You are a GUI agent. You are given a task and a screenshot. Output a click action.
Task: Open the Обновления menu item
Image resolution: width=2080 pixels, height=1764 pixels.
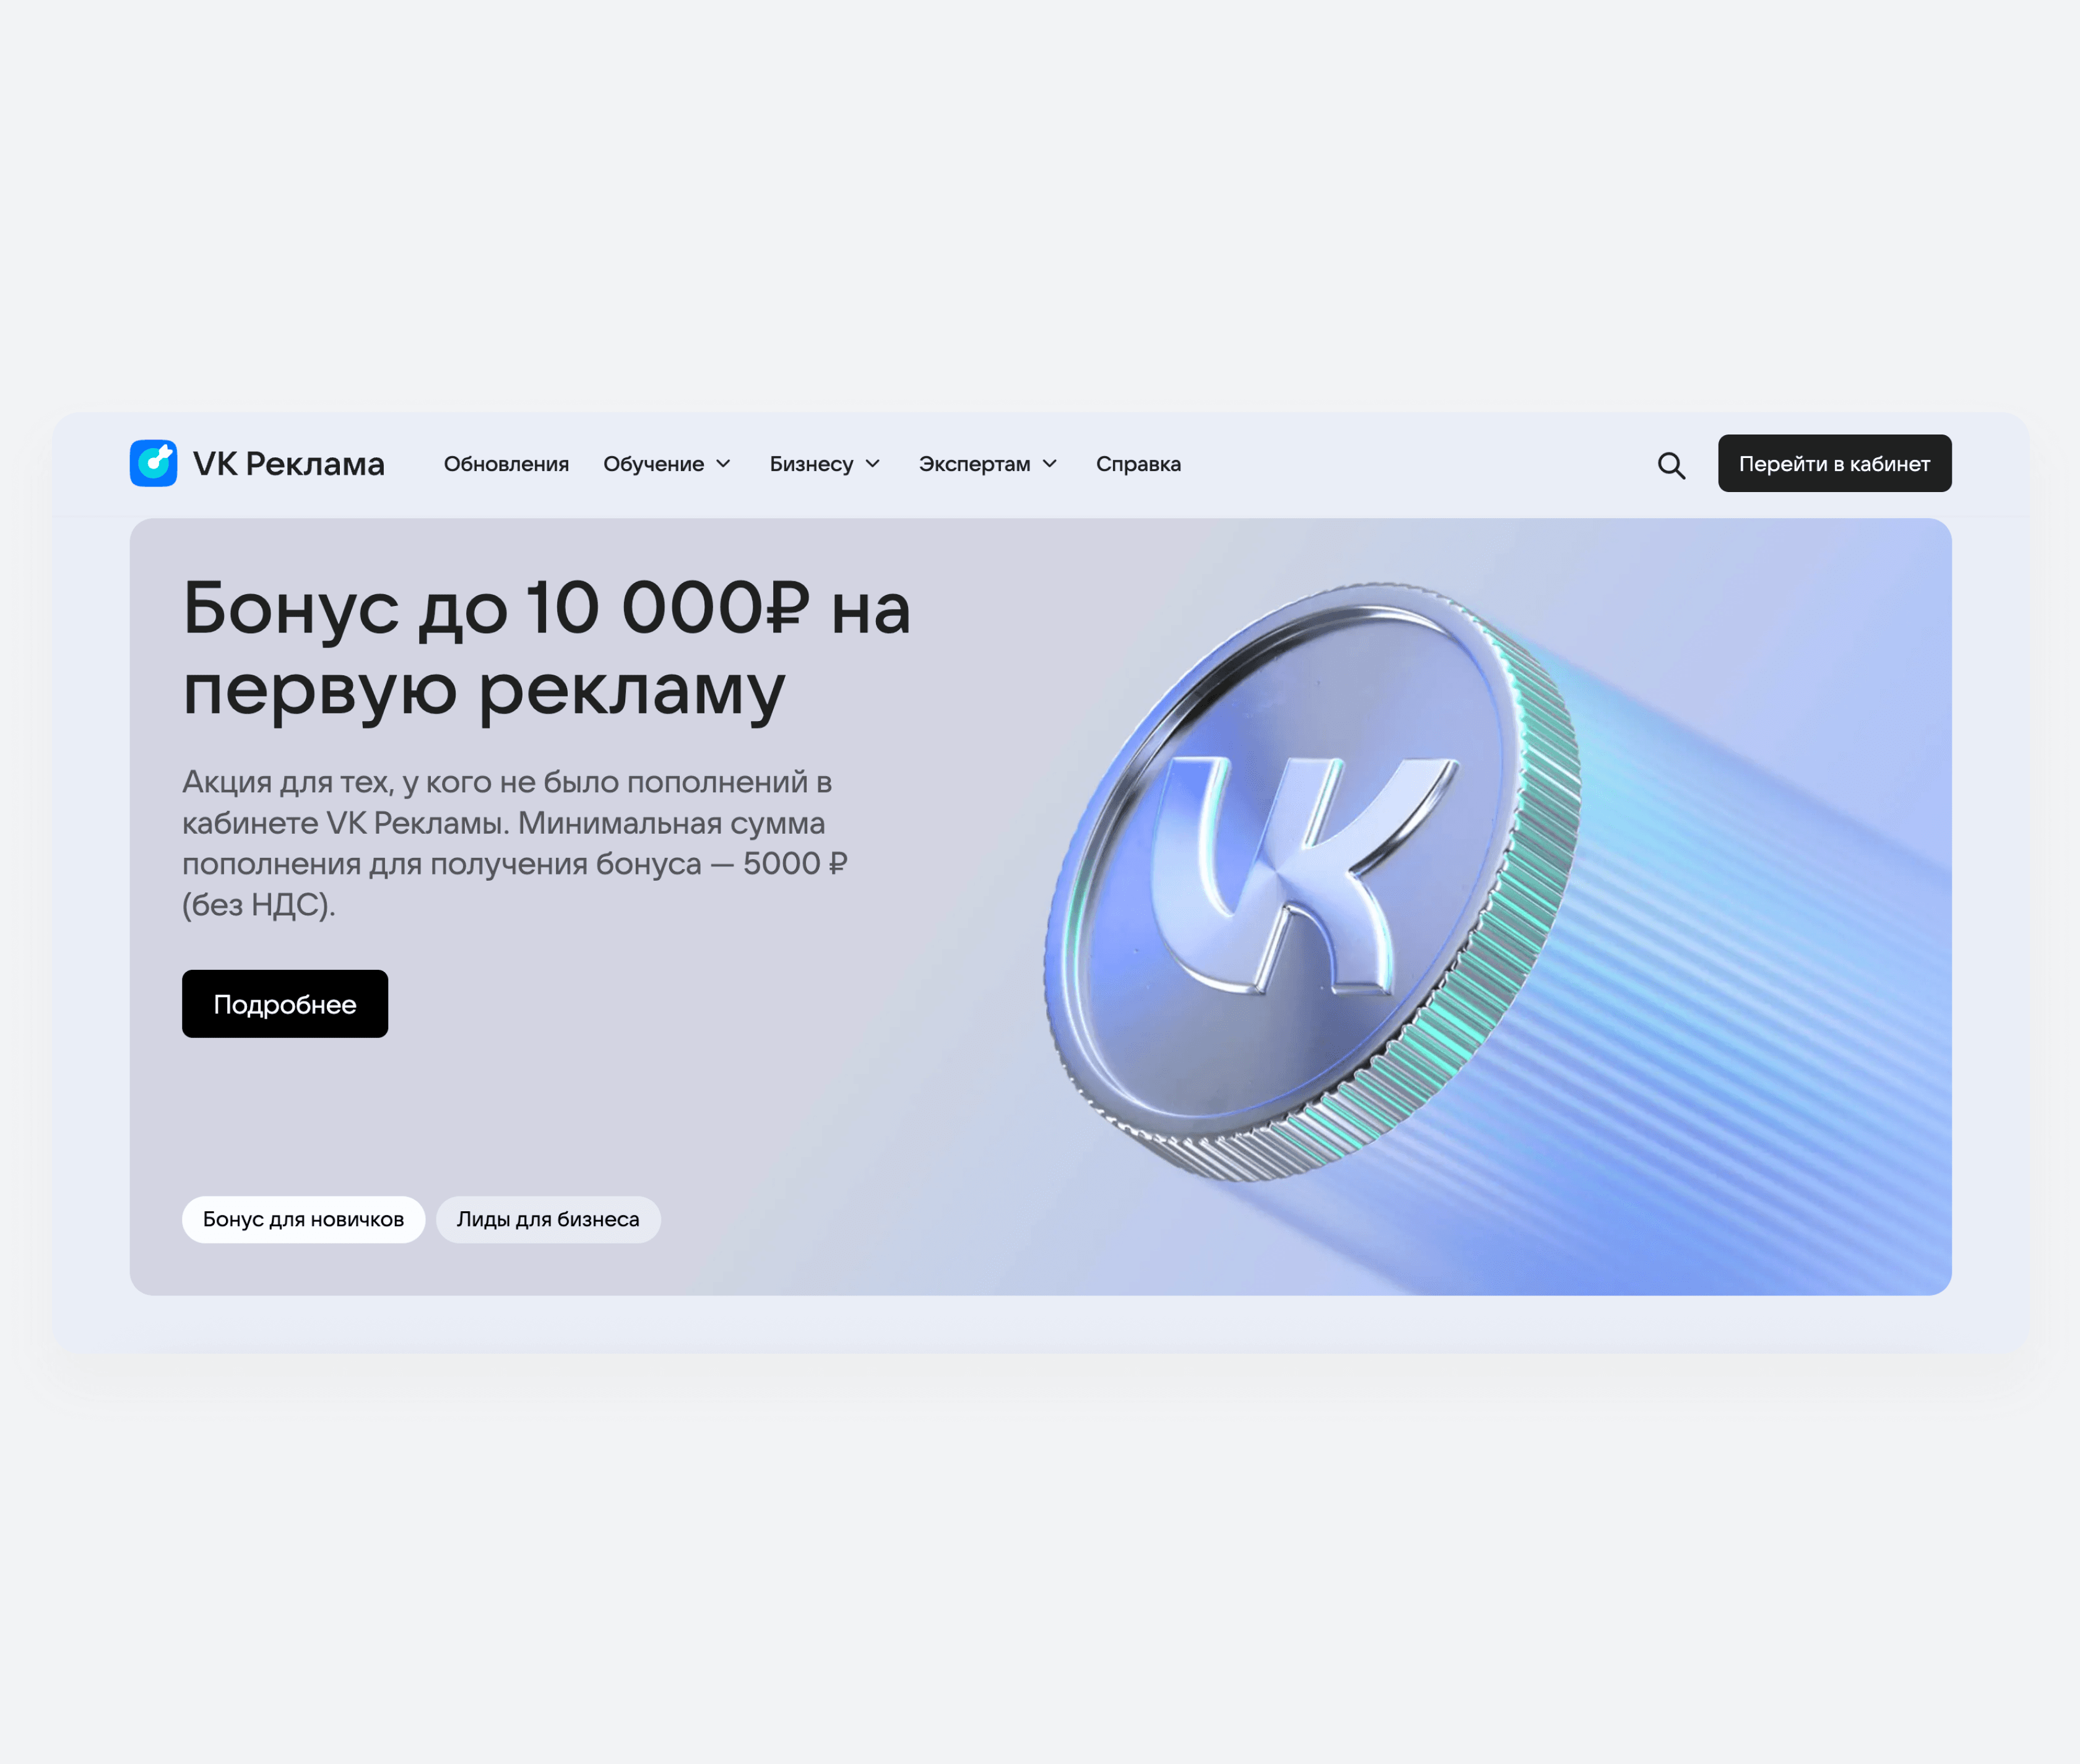pyautogui.click(x=506, y=464)
